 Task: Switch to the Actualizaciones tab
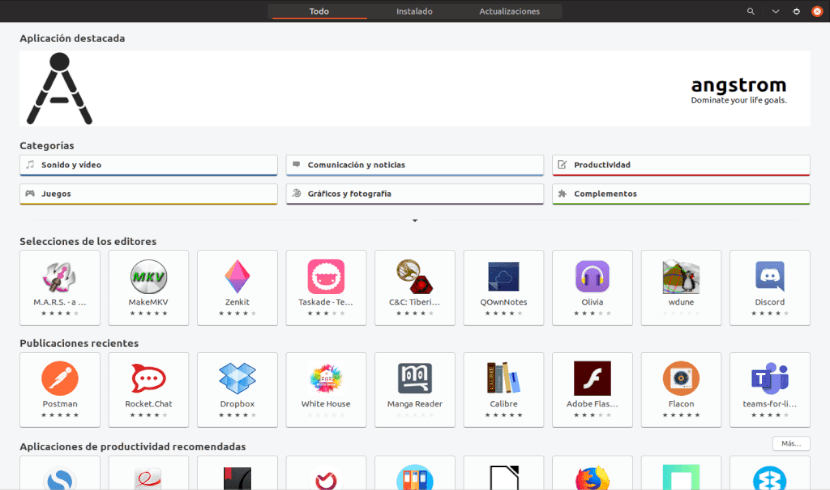(x=509, y=11)
